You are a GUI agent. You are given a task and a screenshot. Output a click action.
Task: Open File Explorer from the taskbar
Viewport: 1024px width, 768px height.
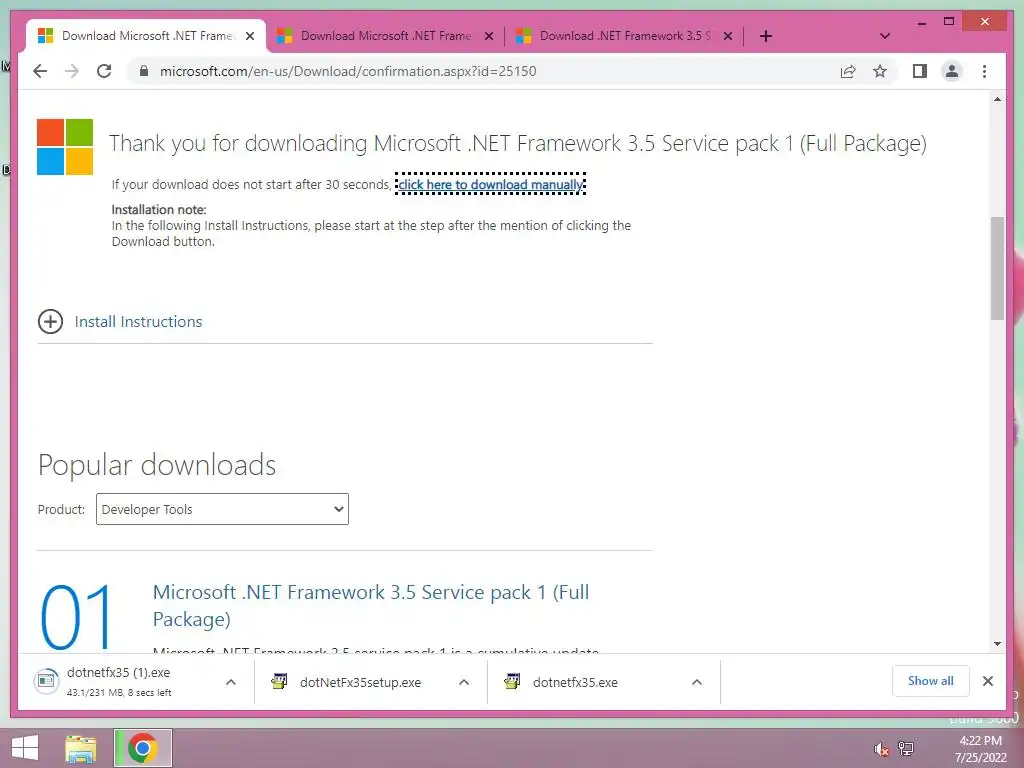click(81, 748)
